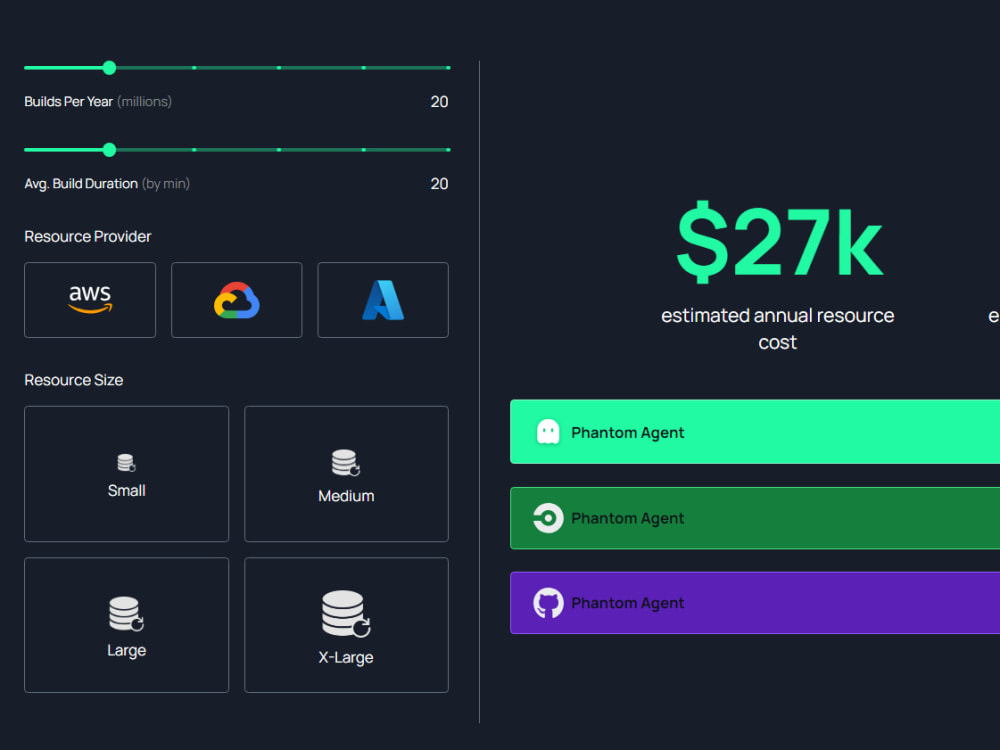Click the $27k cost figure
This screenshot has width=1000, height=750.
[x=779, y=241]
